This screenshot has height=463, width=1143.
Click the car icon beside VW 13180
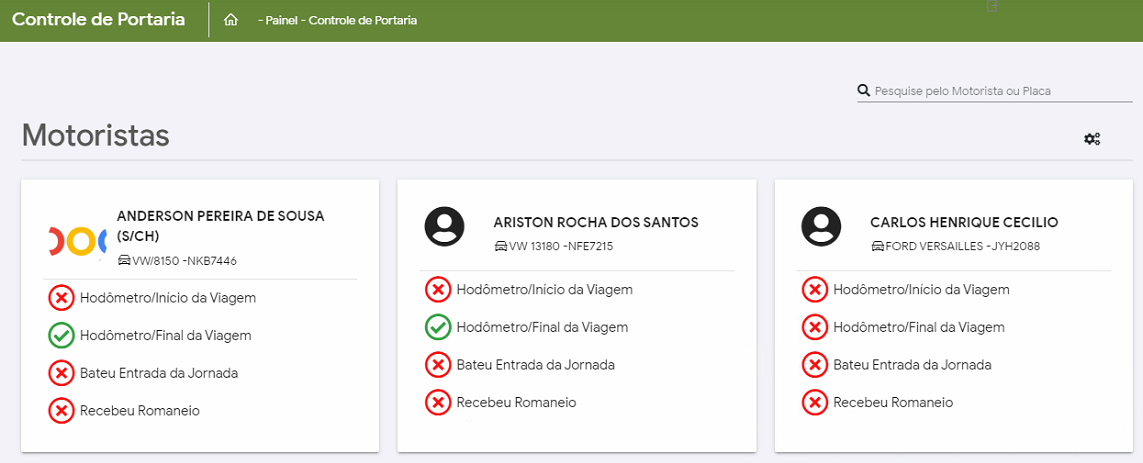point(501,246)
